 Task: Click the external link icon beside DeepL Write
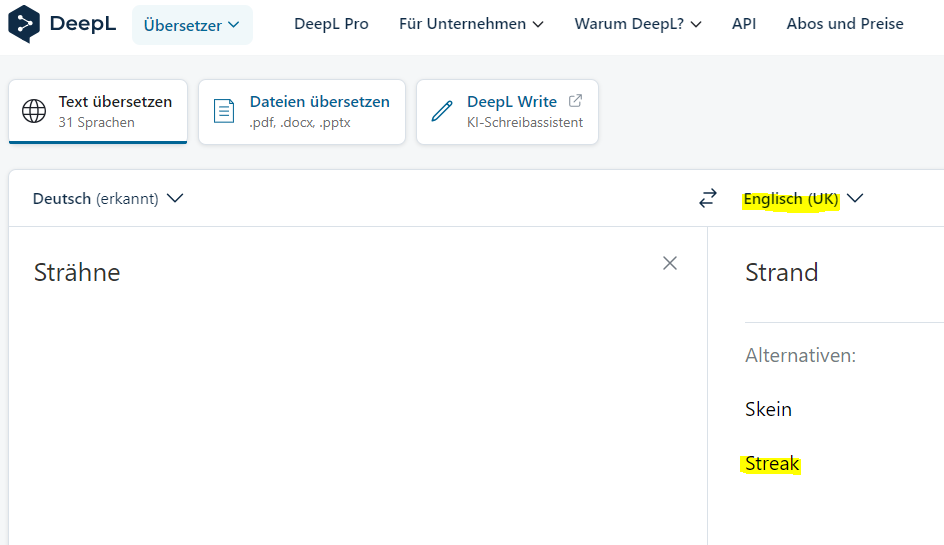click(575, 101)
